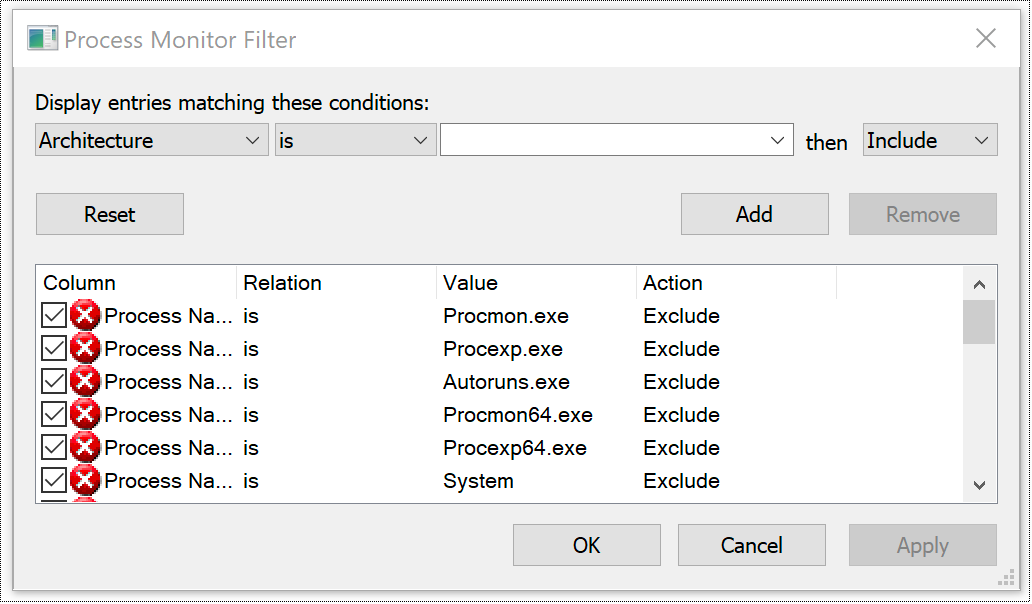Image resolution: width=1032 pixels, height=604 pixels.
Task: Click Exclude action in the Procmon64.exe row
Action: 681,415
